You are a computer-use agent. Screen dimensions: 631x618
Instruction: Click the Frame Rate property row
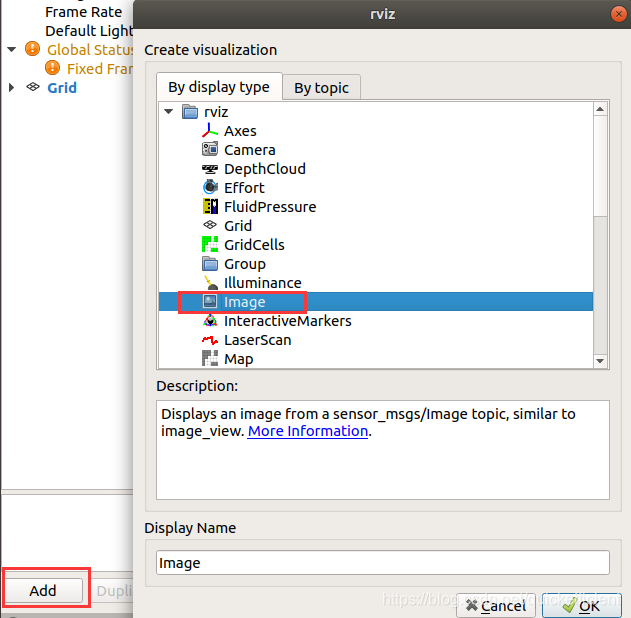(x=83, y=12)
